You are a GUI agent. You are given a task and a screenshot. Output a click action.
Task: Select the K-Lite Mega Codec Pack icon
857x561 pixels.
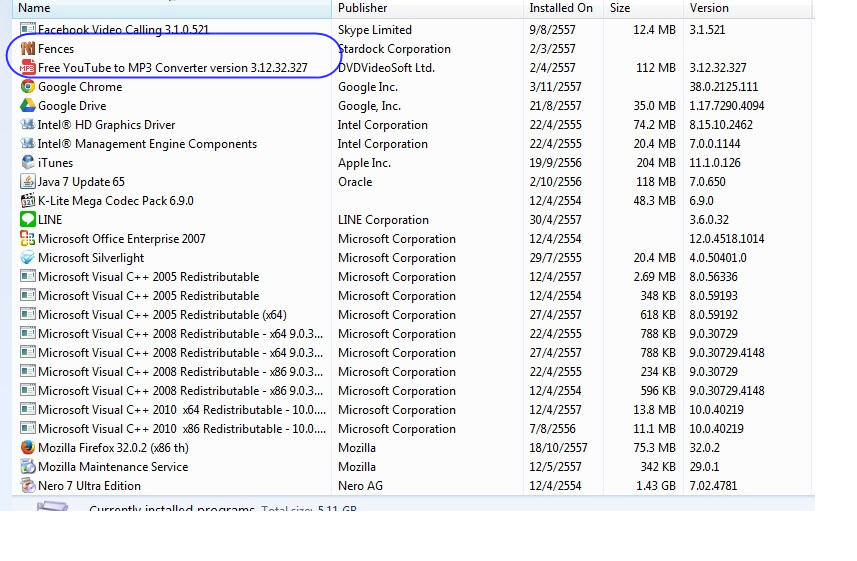[28, 201]
